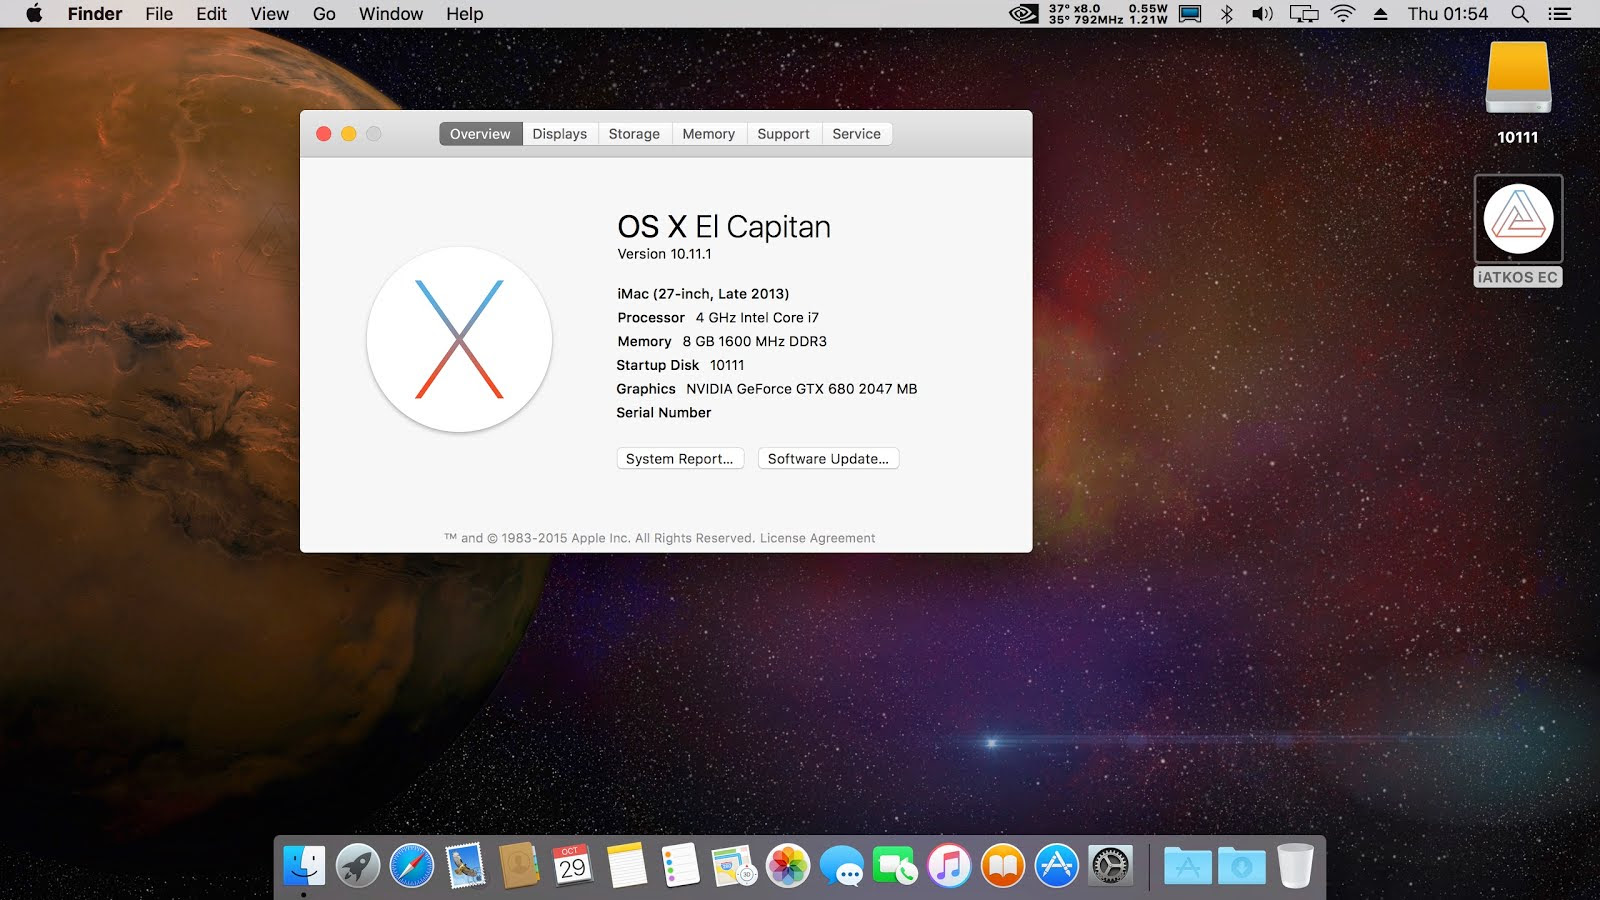Select iATKOS EC desktop icon
The width and height of the screenshot is (1600, 900).
click(x=1518, y=219)
